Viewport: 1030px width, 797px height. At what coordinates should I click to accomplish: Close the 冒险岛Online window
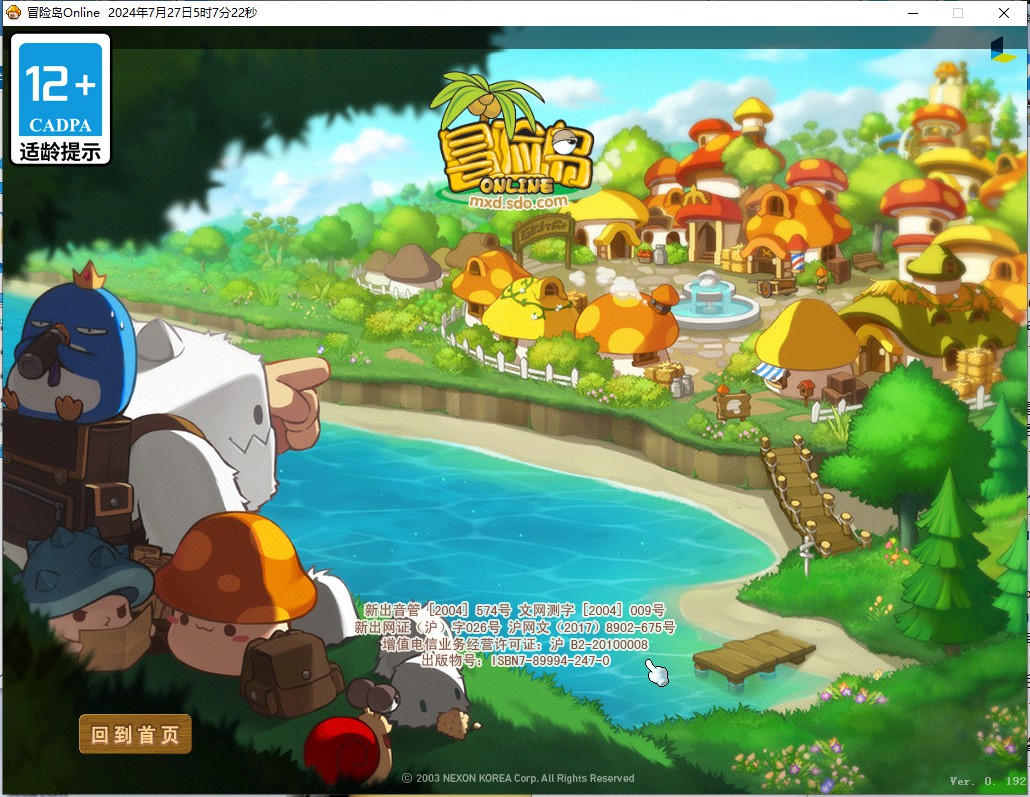[x=1004, y=13]
